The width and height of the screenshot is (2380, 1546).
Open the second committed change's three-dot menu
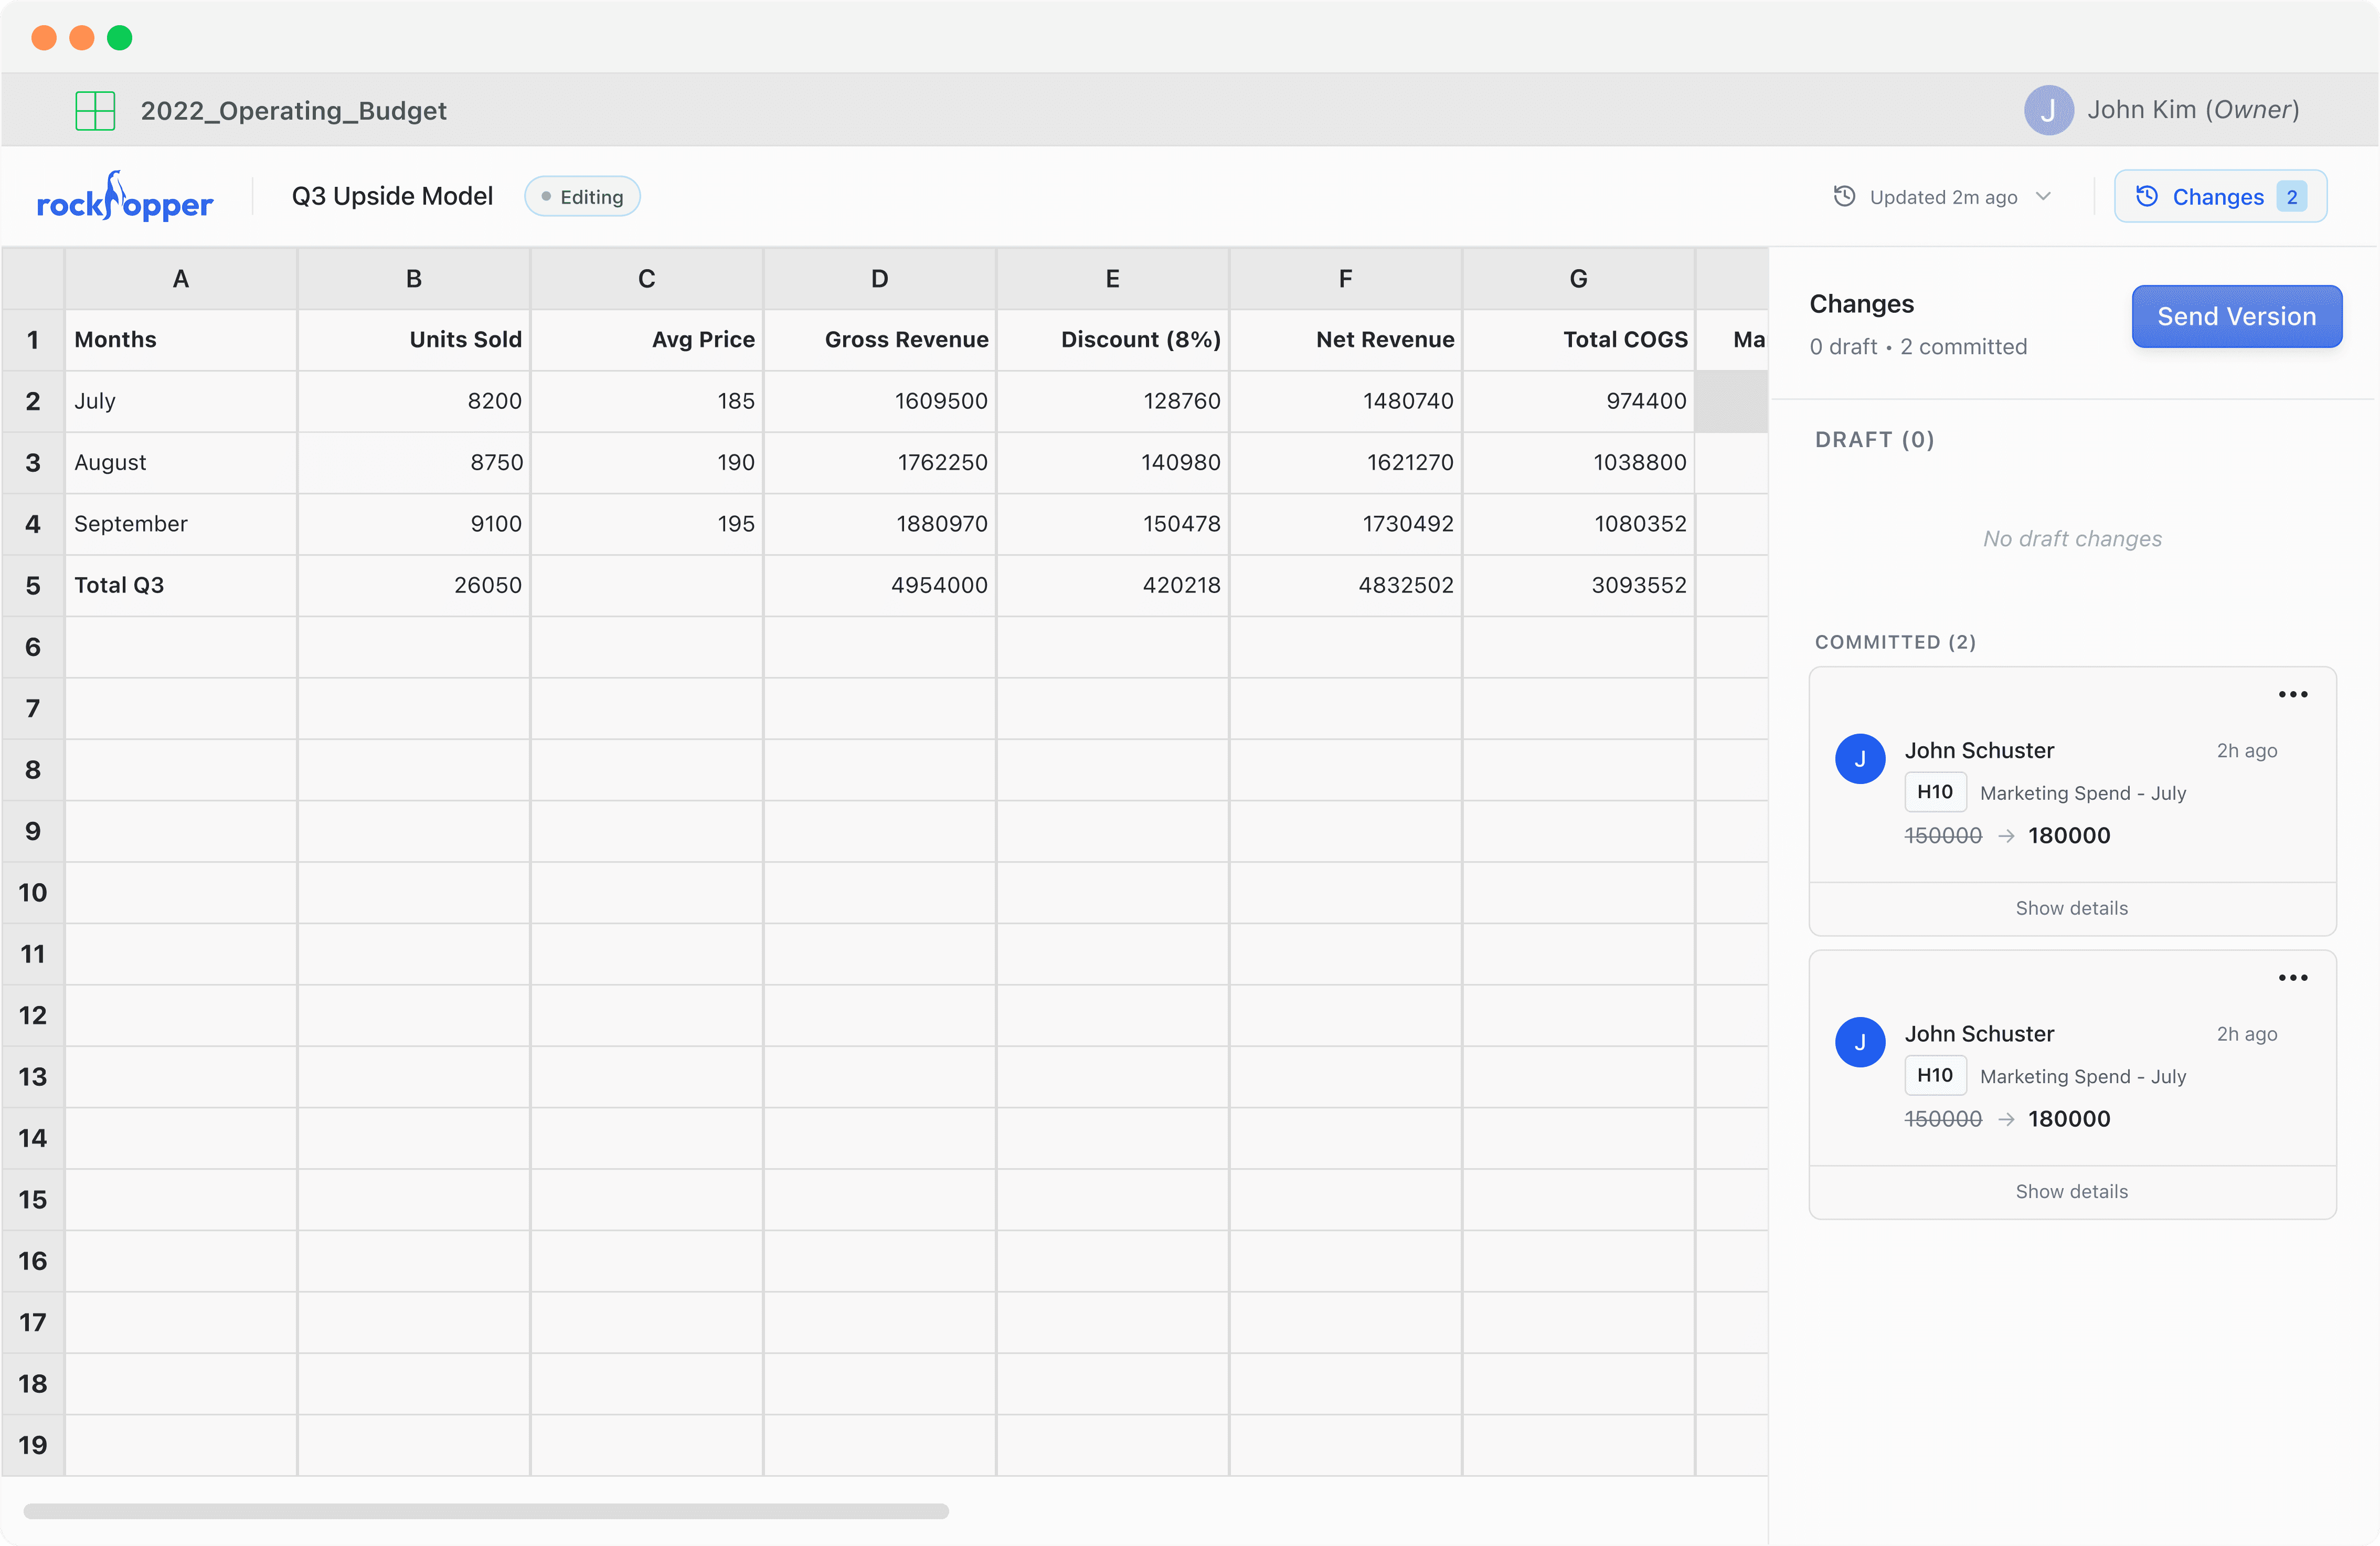2292,977
